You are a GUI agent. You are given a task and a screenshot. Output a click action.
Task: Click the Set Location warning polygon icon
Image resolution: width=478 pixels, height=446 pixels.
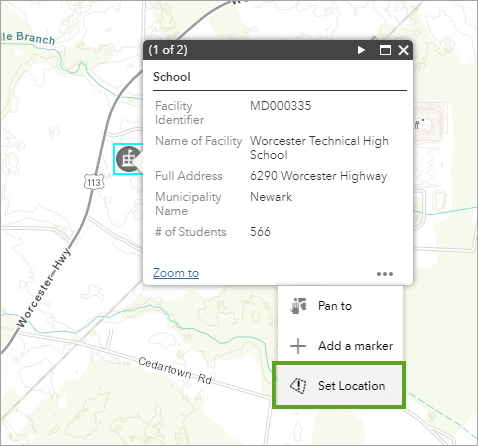click(298, 386)
